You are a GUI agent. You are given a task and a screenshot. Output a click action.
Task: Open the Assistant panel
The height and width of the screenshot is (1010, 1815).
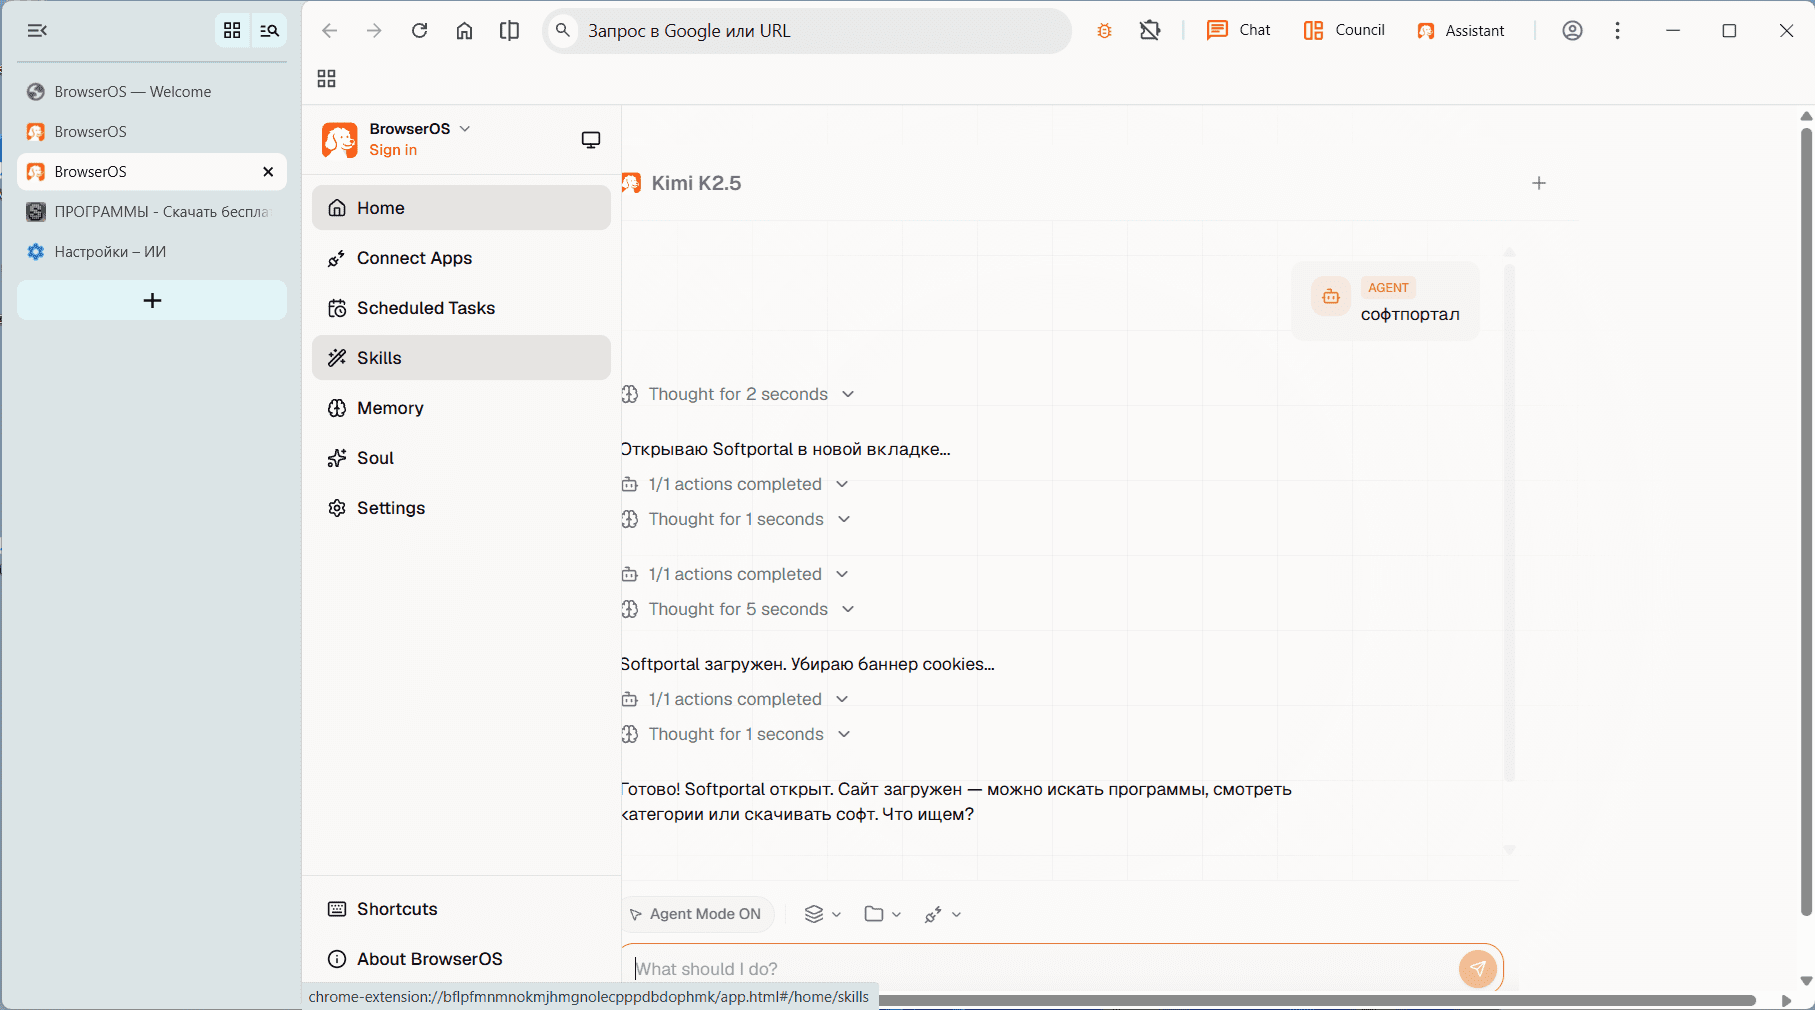[1461, 31]
